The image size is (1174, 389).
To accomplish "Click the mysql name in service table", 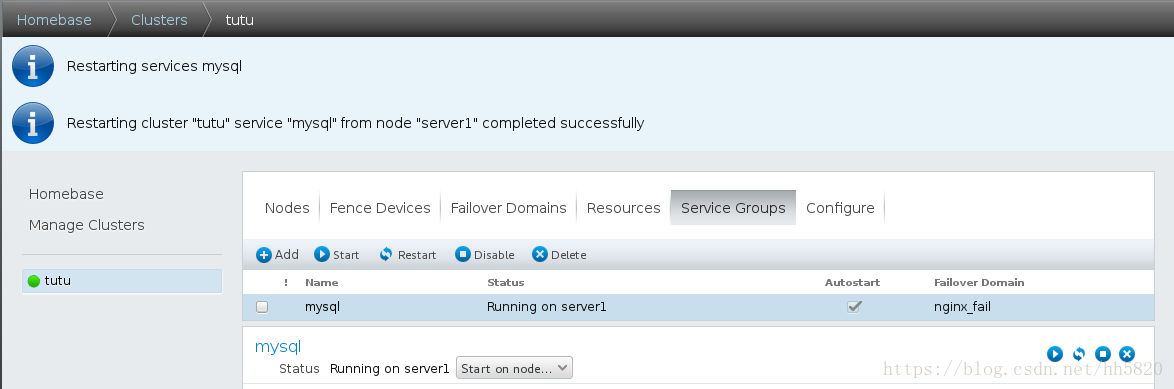I will coord(323,307).
